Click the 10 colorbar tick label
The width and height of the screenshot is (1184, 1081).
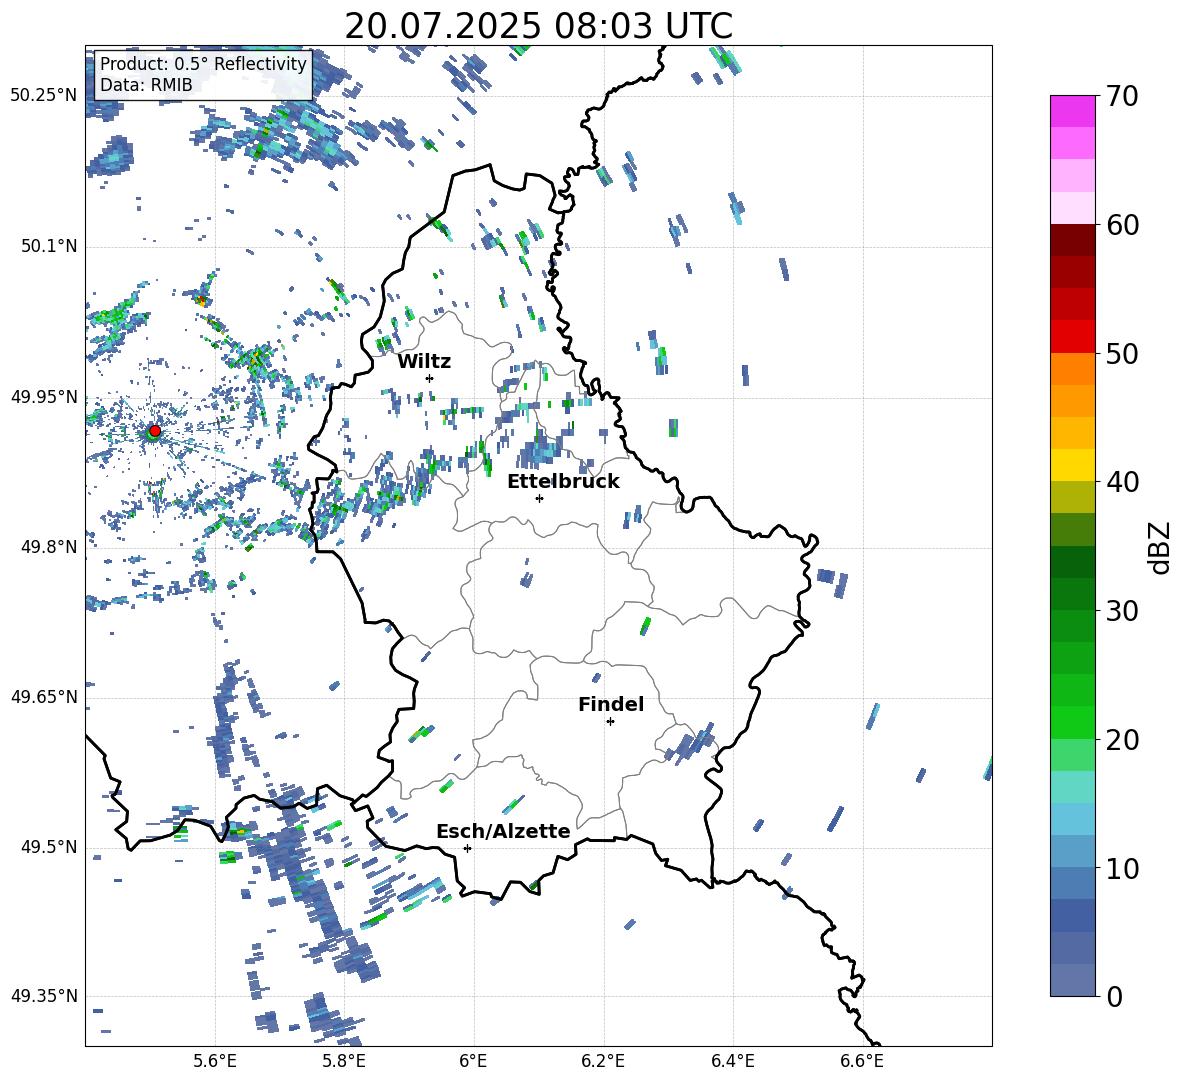[1122, 869]
